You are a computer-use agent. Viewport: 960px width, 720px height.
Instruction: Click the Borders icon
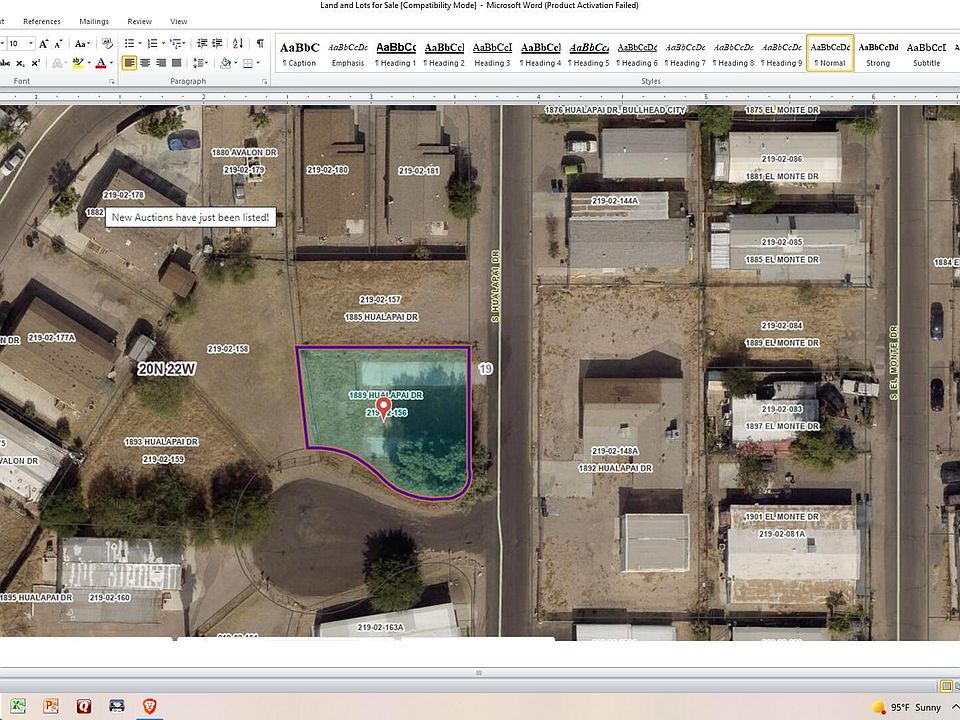(x=248, y=62)
